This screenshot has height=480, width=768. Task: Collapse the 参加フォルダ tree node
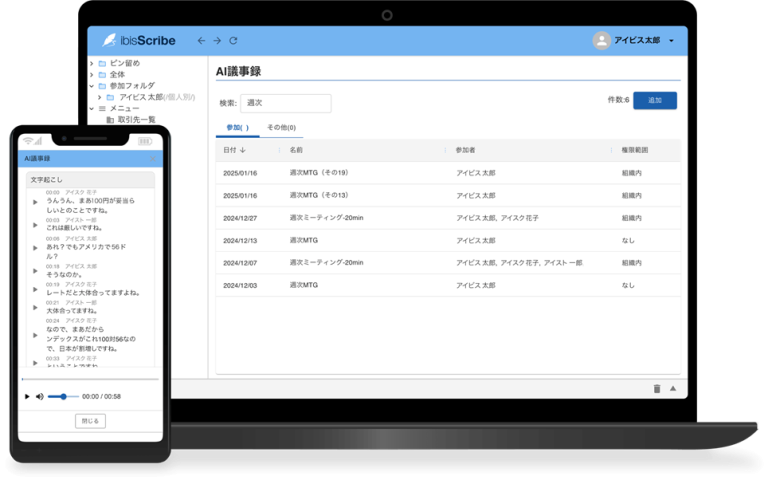point(91,86)
